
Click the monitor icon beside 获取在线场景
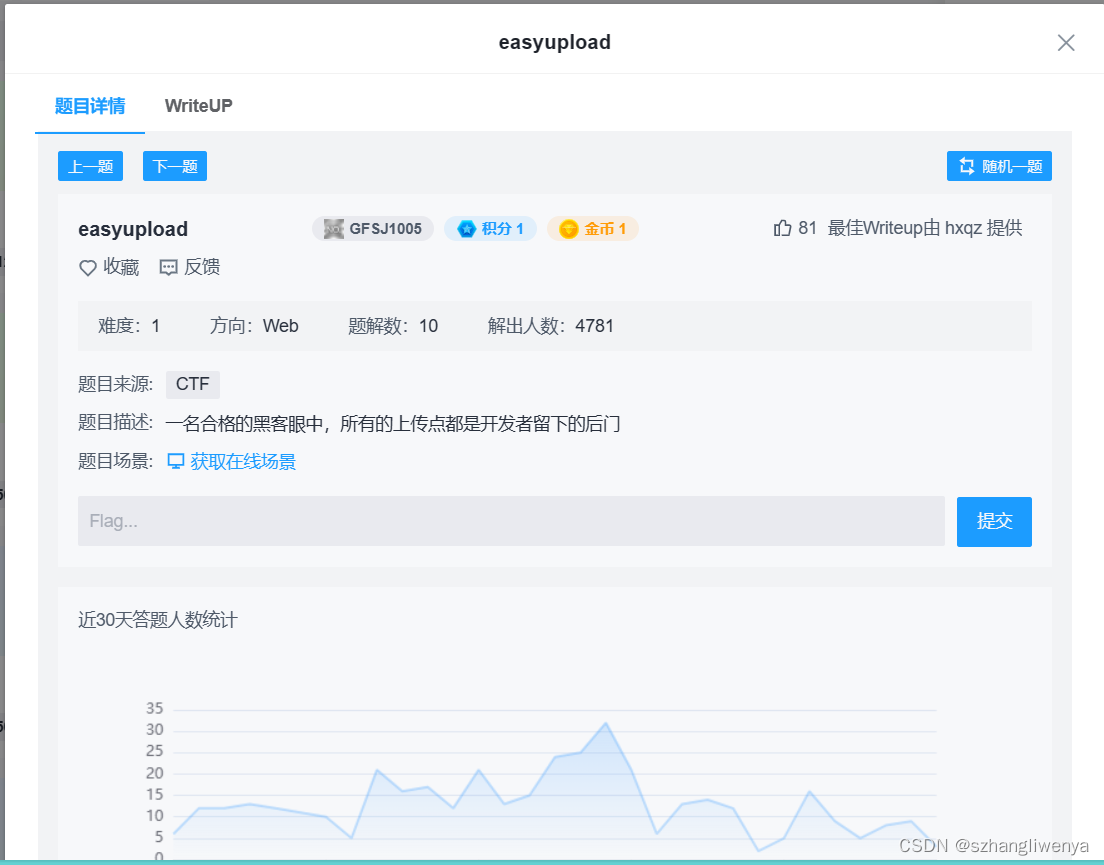pyautogui.click(x=175, y=461)
